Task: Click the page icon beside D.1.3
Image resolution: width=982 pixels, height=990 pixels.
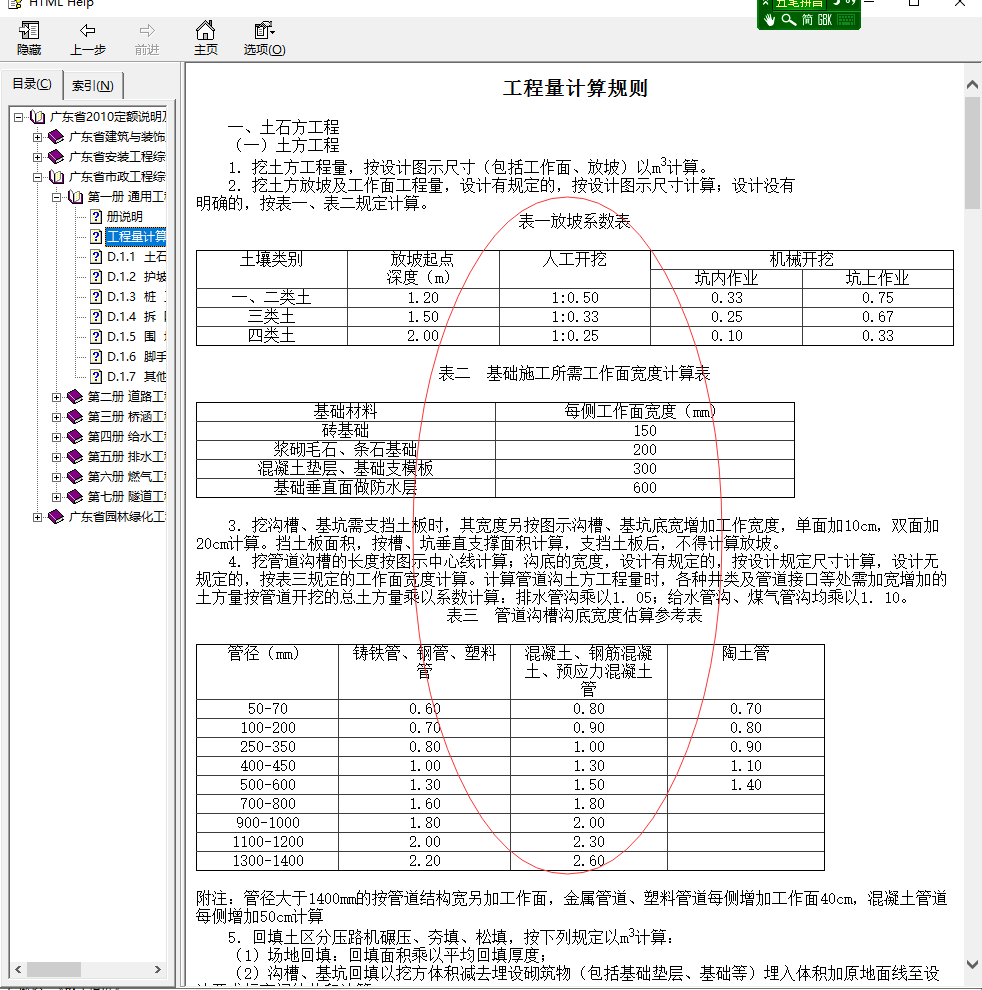Action: (96, 297)
